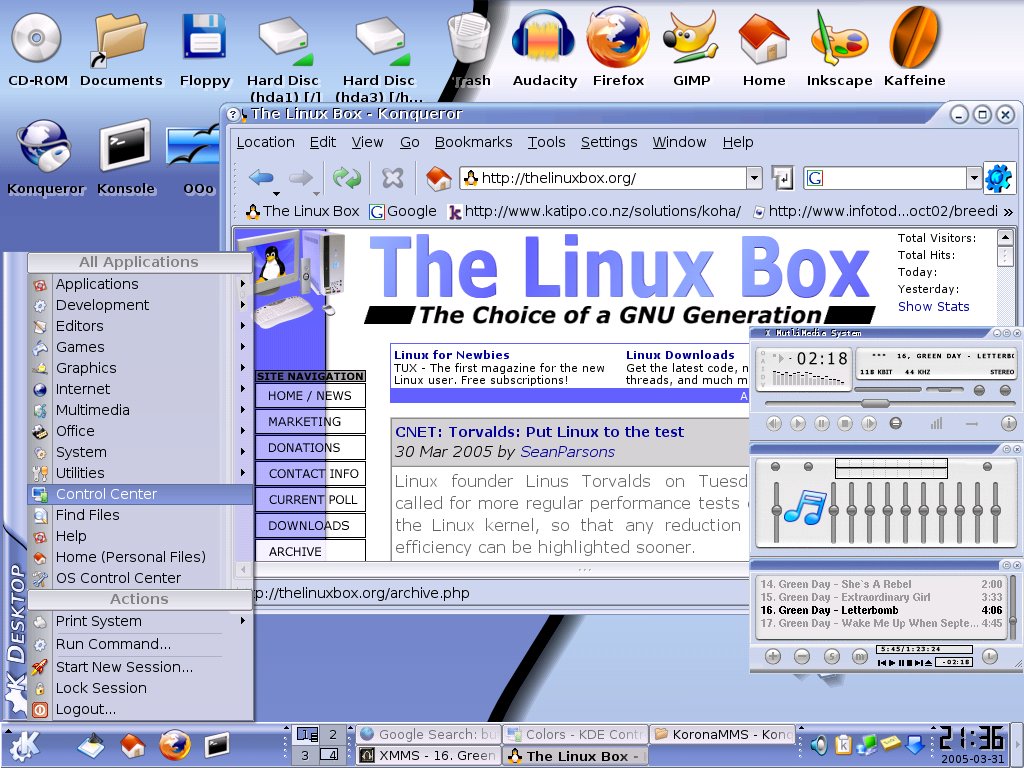Toggle the equalizer window button in XMMS

tap(979, 390)
